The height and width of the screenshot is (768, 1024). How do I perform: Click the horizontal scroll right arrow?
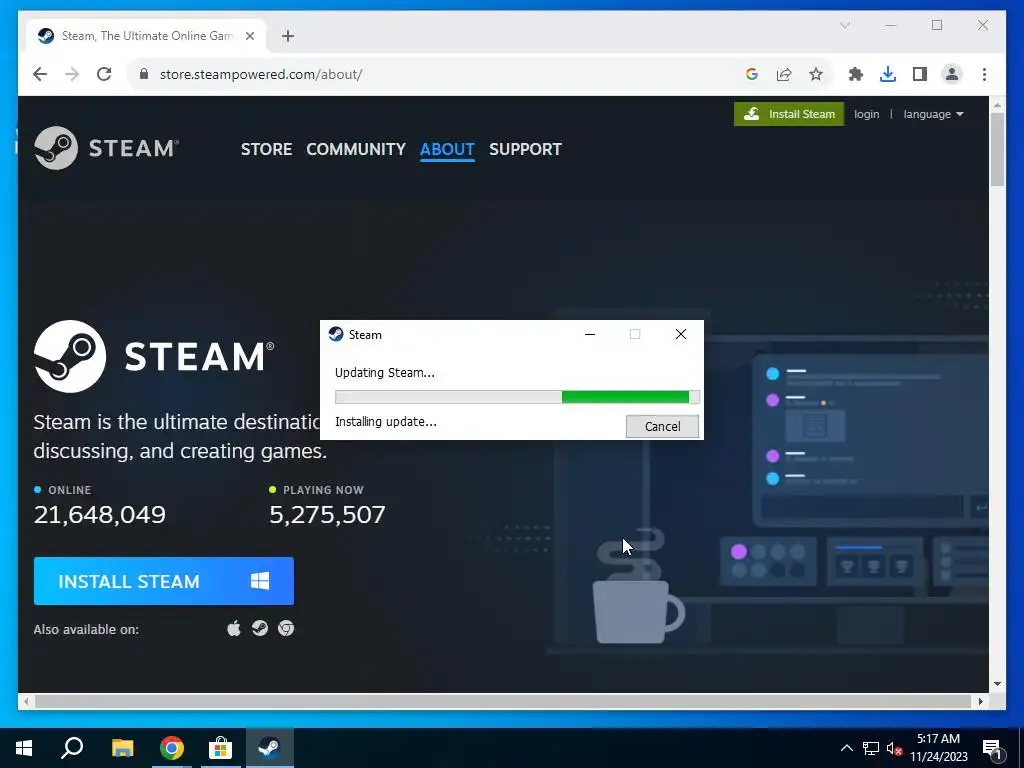[x=981, y=701]
